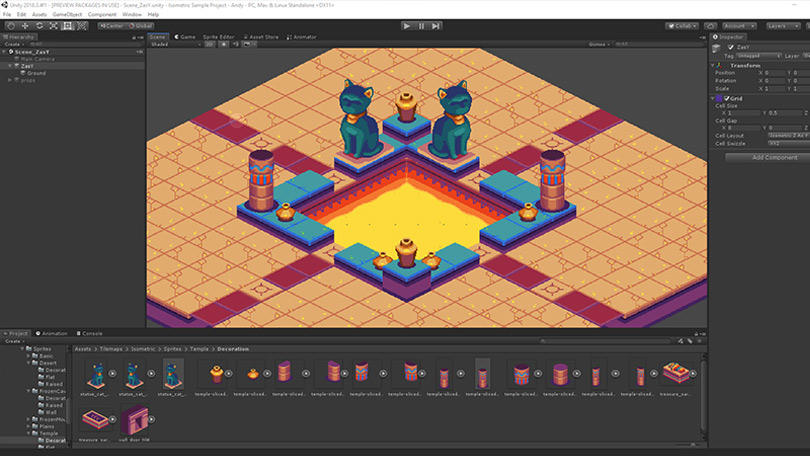
Task: Toggle Global handle rotation button
Action: pyautogui.click(x=141, y=26)
